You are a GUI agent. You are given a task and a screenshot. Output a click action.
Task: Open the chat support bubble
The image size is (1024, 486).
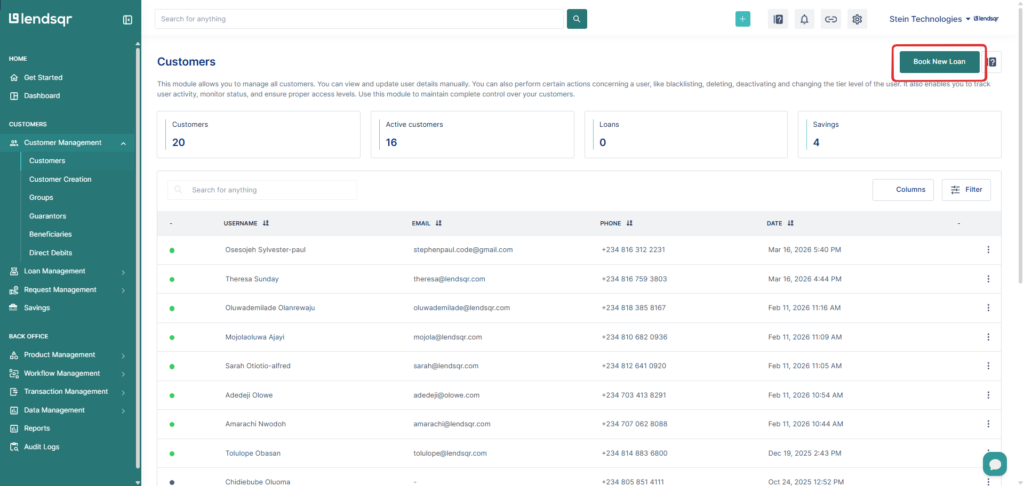pyautogui.click(x=994, y=464)
